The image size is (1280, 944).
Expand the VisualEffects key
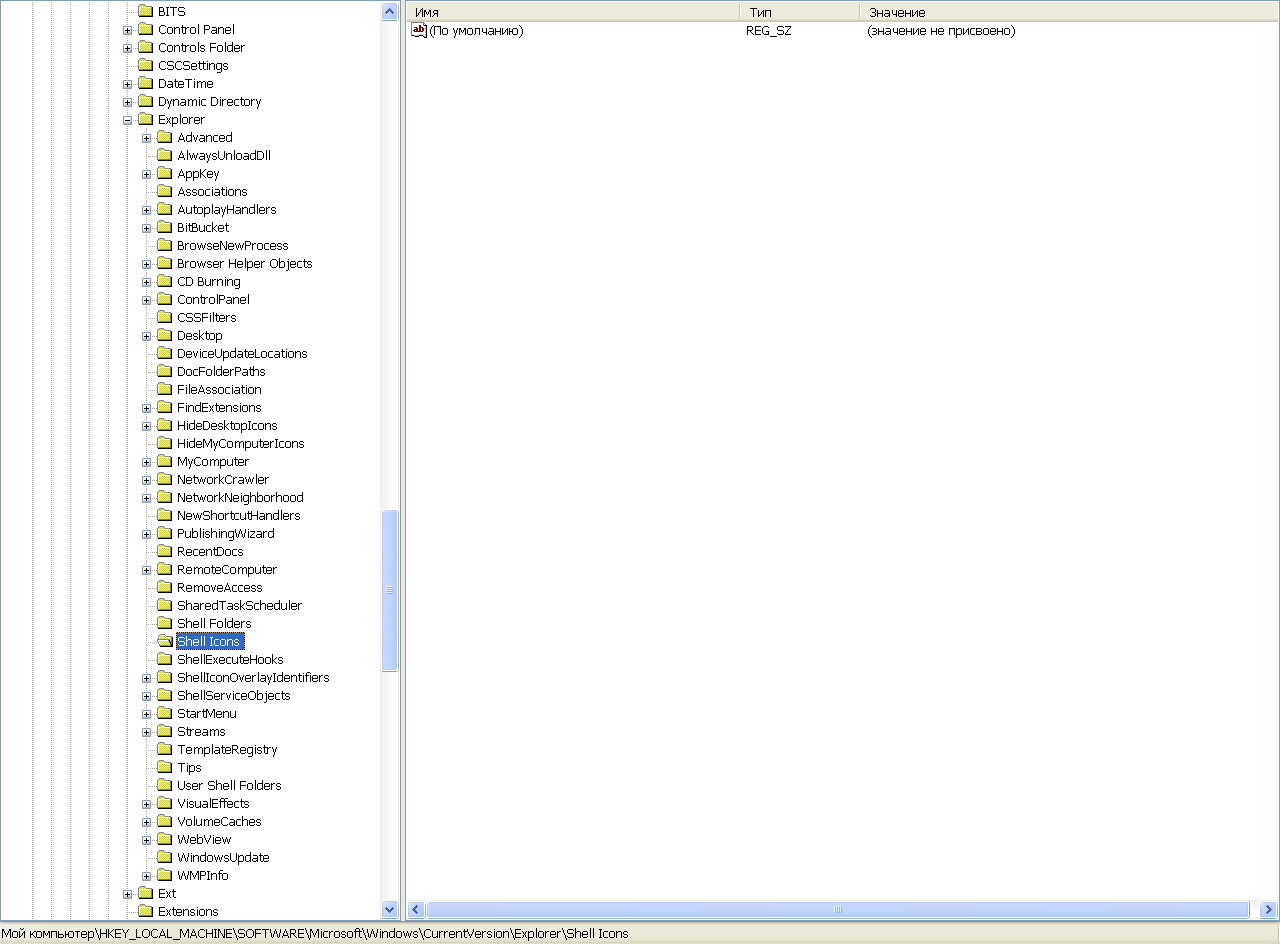(x=147, y=804)
